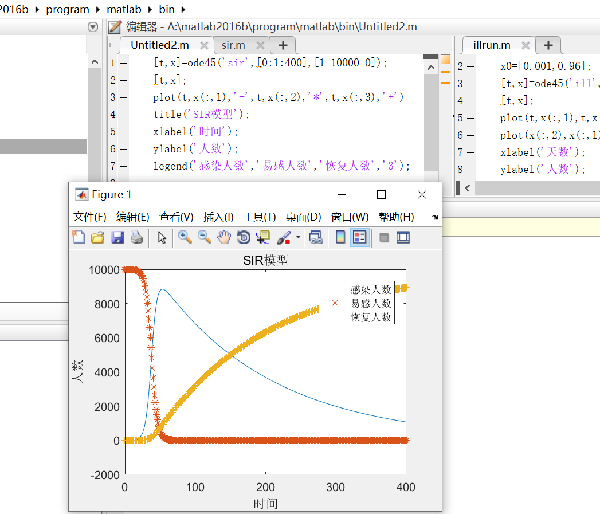
Task: Open the 编辑(E) menu in Figure 1
Action: (x=132, y=217)
